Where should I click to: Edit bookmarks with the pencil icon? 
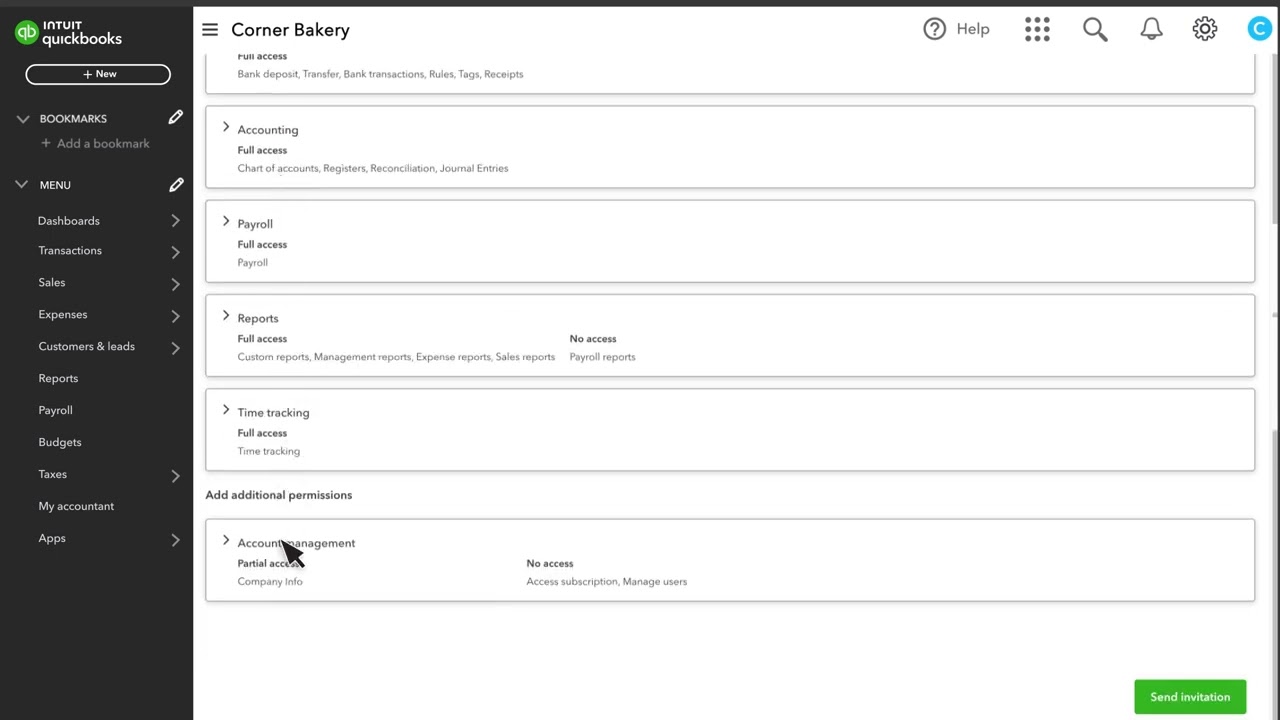click(x=176, y=118)
